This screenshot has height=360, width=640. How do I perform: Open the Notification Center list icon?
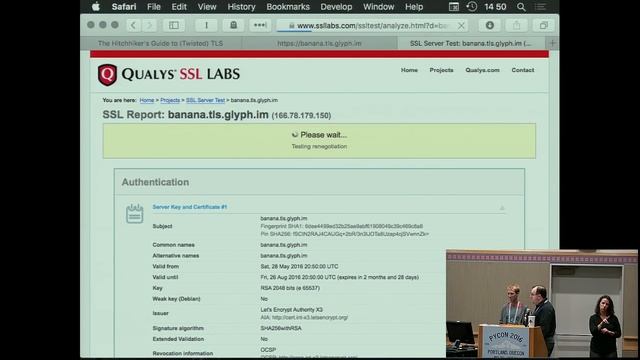pyautogui.click(x=540, y=7)
